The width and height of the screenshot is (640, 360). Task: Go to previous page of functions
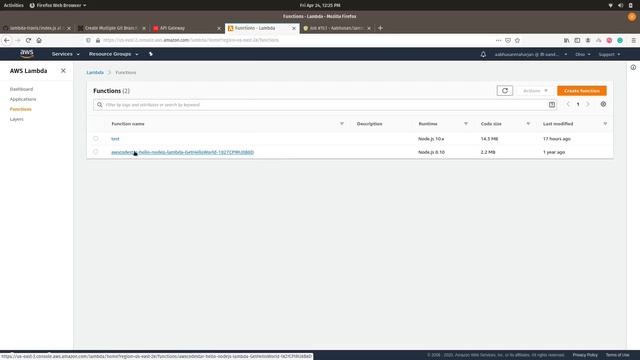[x=568, y=104]
